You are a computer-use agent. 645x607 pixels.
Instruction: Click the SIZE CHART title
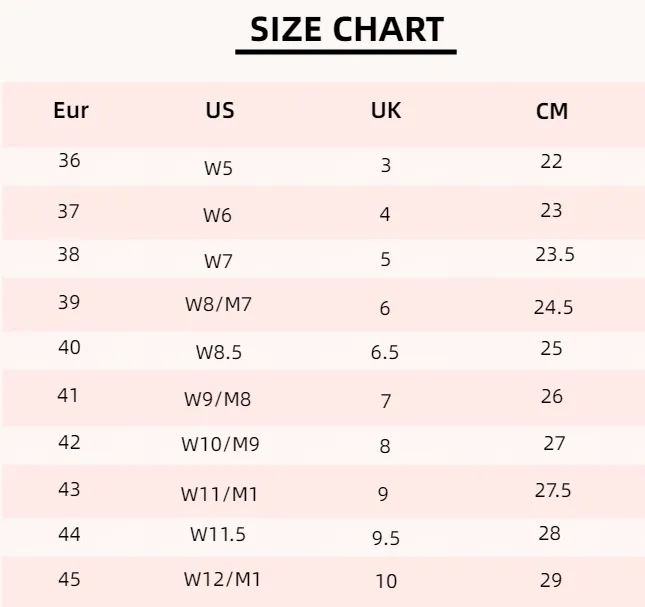[347, 30]
